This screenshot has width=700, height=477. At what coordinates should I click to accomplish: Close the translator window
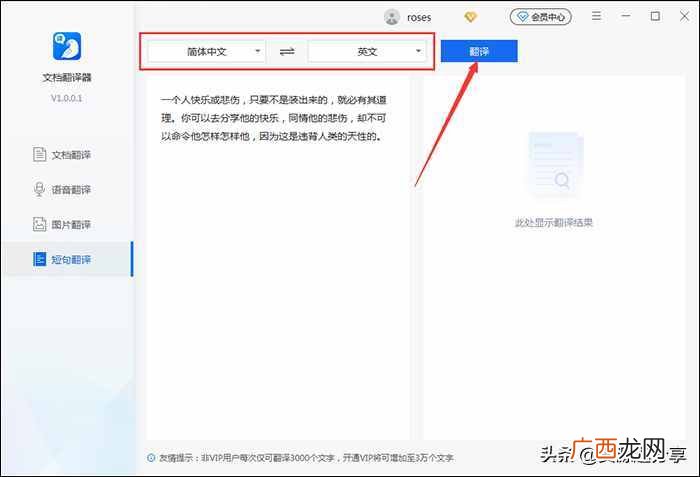click(684, 16)
